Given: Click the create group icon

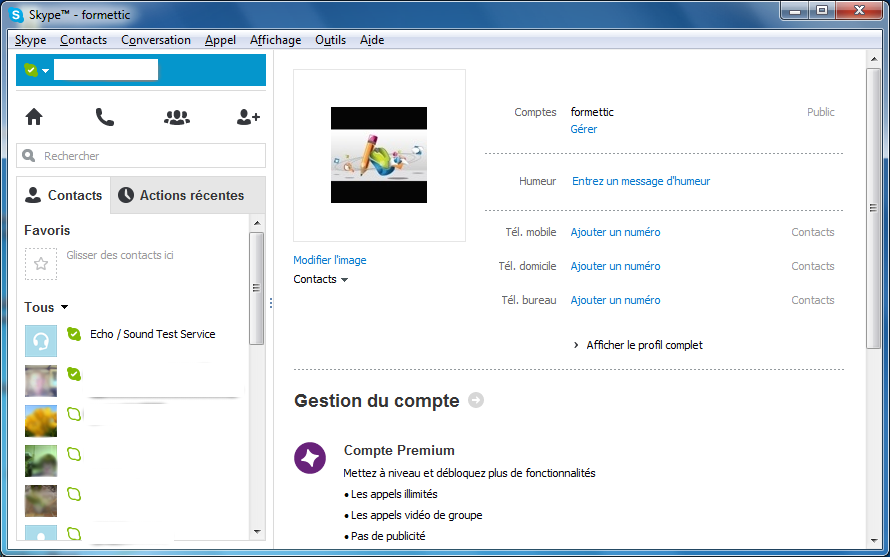Looking at the screenshot, I should point(177,117).
